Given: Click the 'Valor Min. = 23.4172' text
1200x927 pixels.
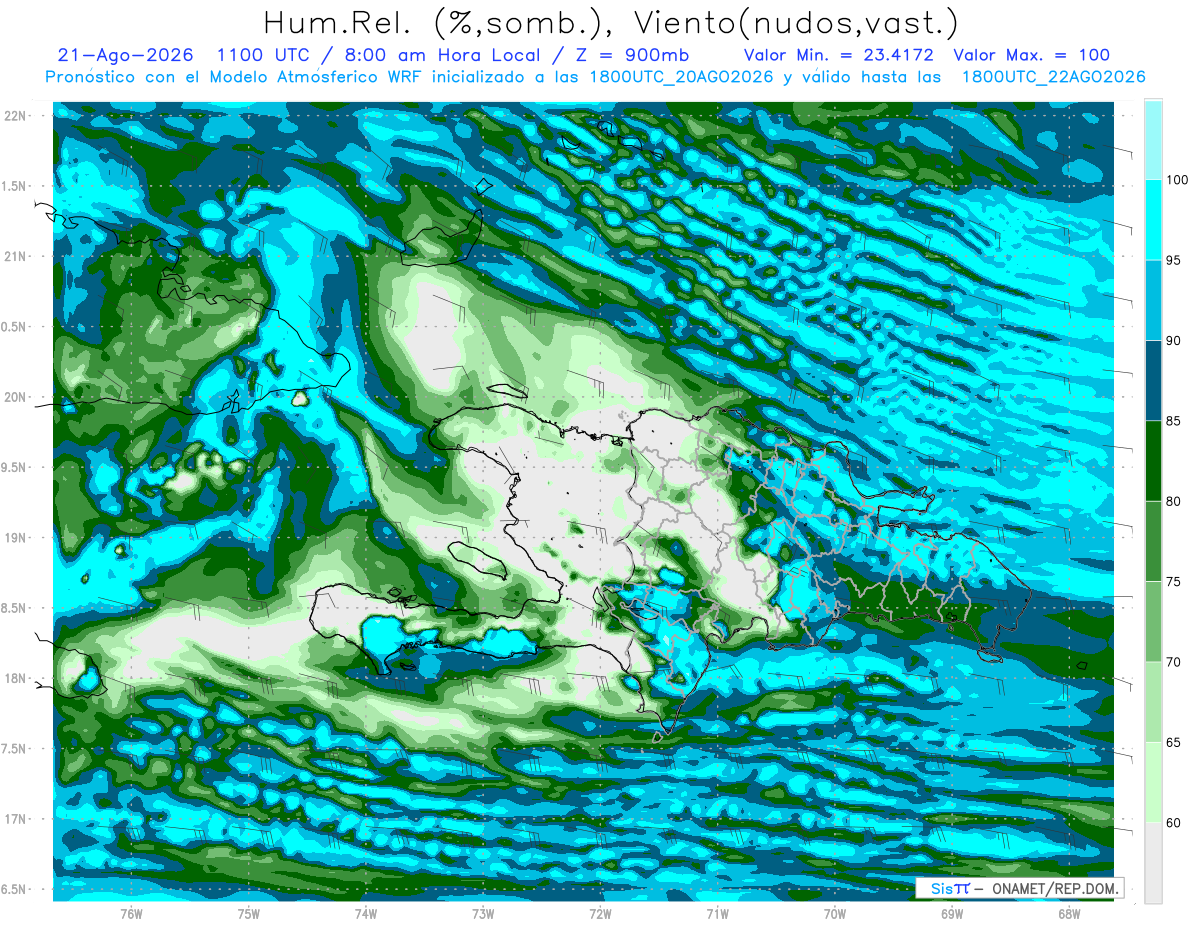Looking at the screenshot, I should coord(838,55).
